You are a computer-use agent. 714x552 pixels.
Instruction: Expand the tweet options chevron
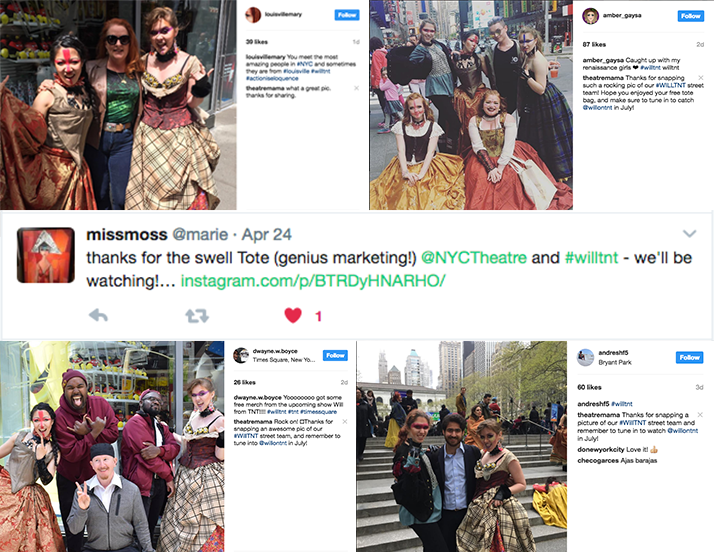(689, 234)
